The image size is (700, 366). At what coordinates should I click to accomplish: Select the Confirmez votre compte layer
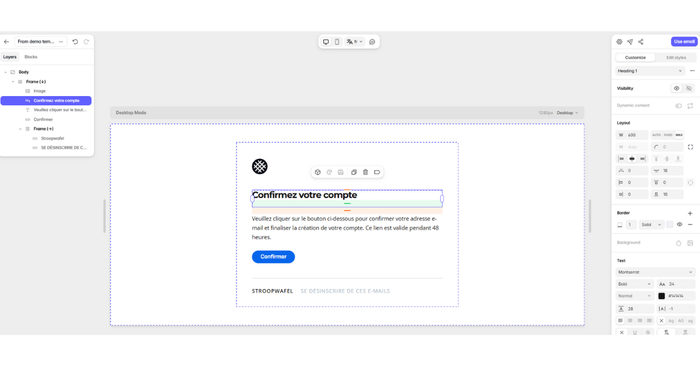[x=46, y=101]
